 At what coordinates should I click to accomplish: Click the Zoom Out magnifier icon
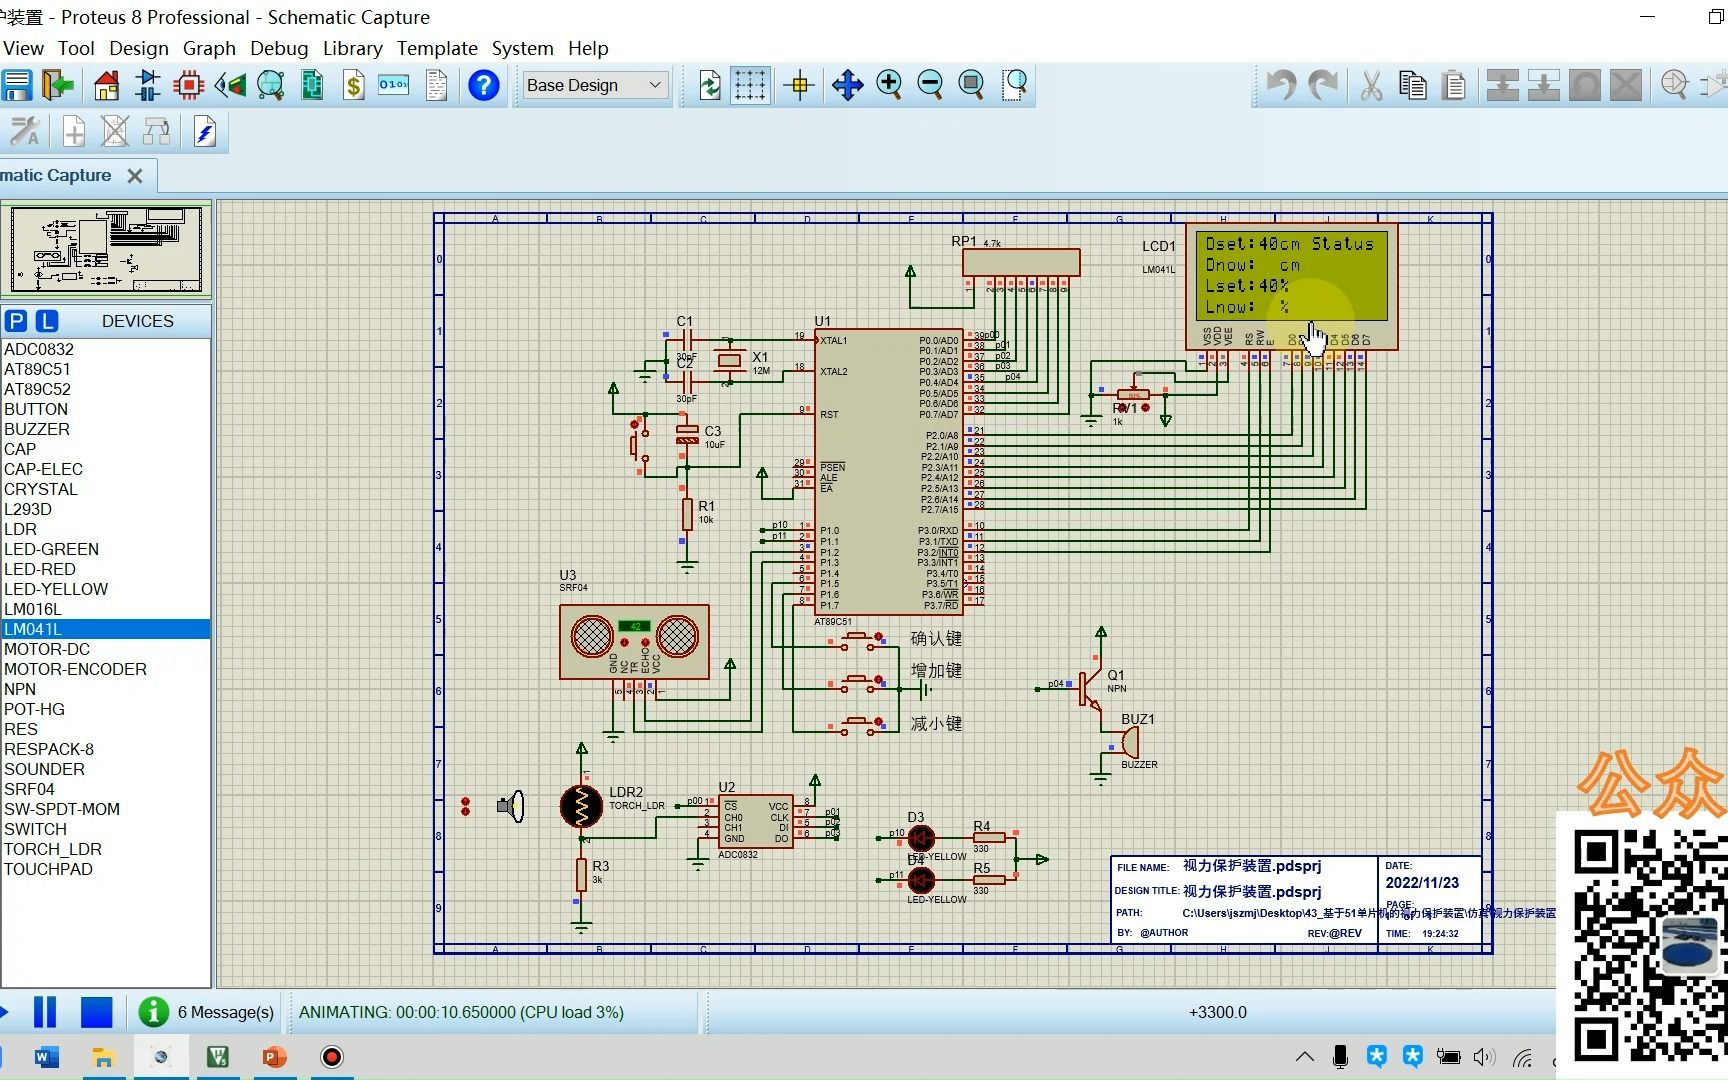pyautogui.click(x=930, y=85)
